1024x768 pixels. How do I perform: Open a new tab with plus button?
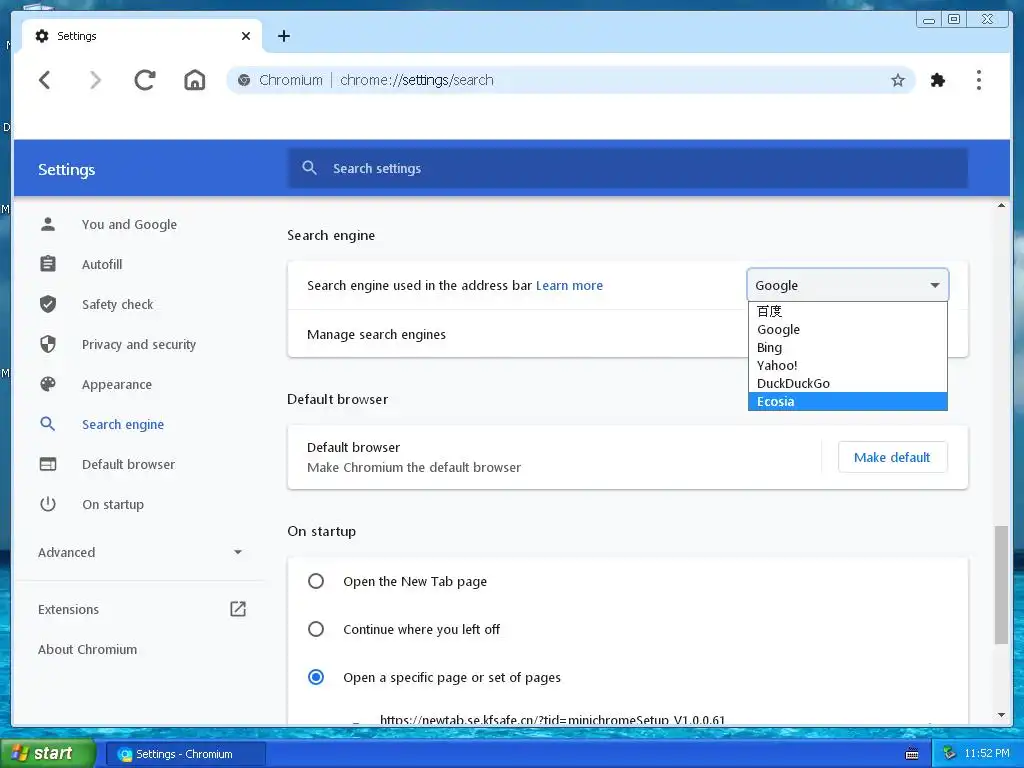(283, 36)
